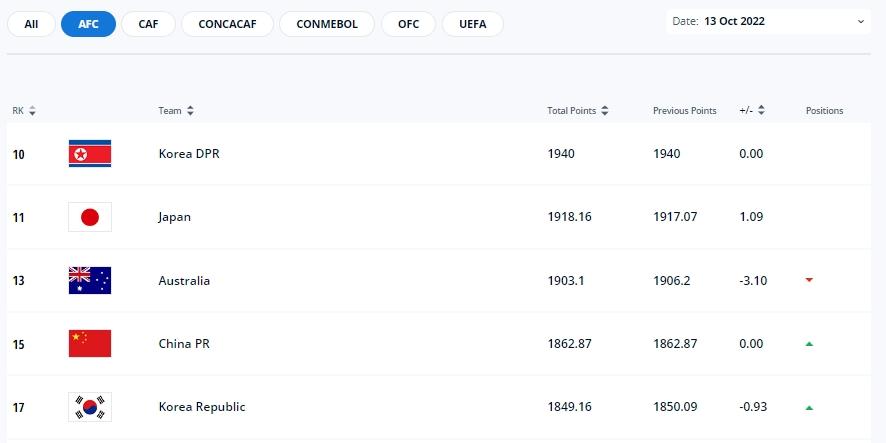Switch to the UEFA filter

click(x=473, y=24)
